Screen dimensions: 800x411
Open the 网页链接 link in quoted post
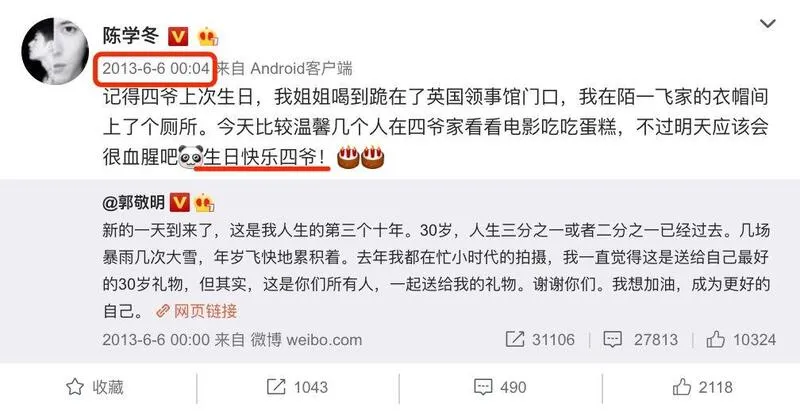coord(197,311)
